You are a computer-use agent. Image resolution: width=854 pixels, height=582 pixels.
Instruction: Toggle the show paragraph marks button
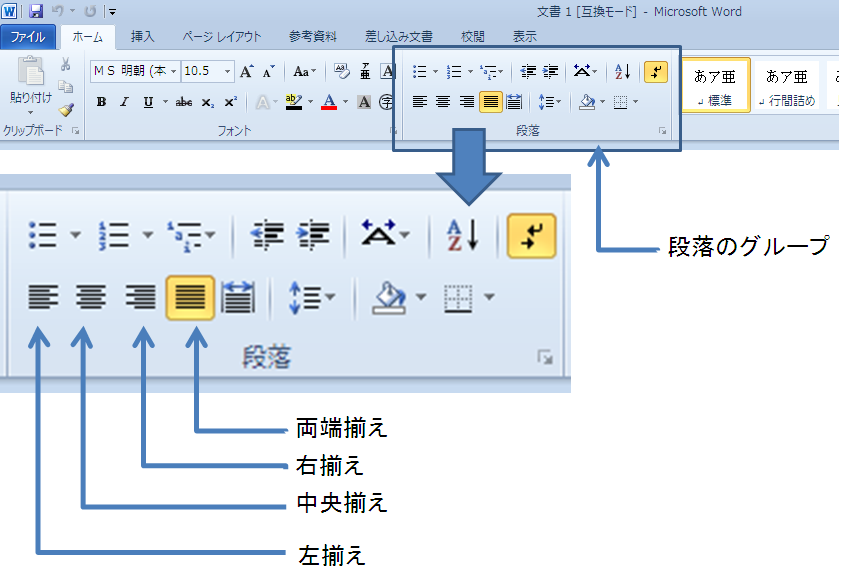point(656,71)
